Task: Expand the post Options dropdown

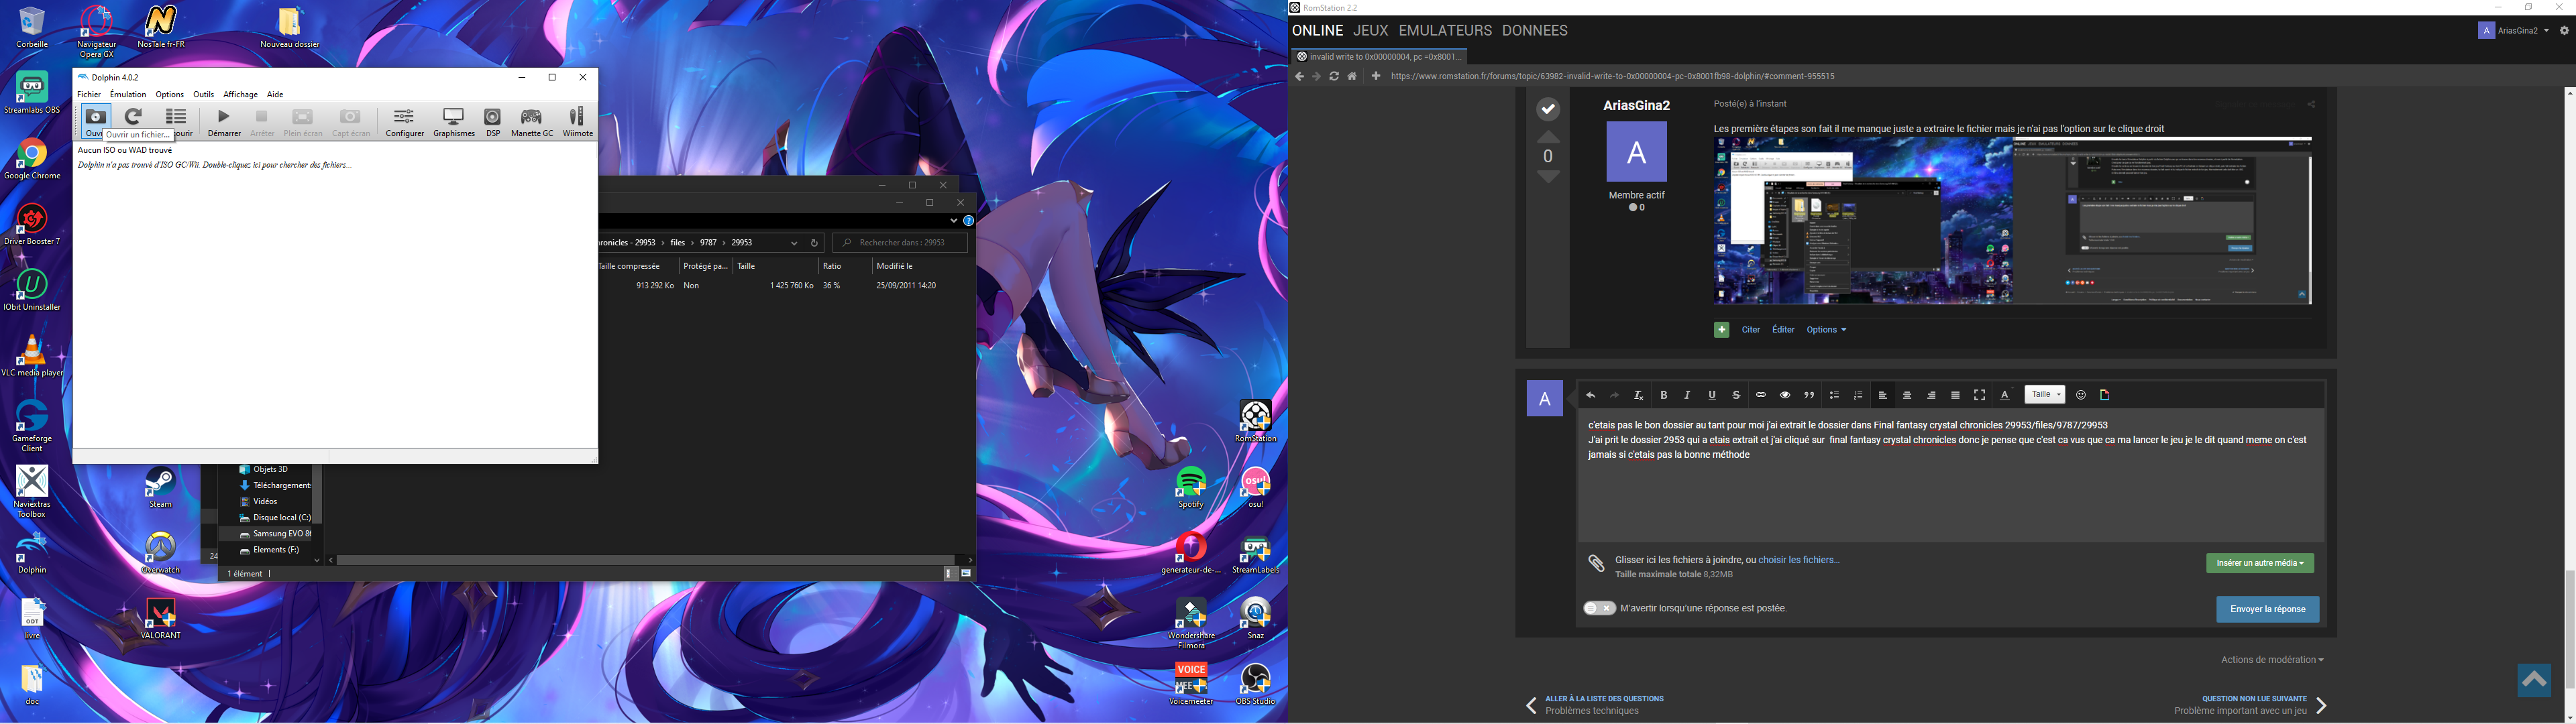Action: coord(1826,330)
